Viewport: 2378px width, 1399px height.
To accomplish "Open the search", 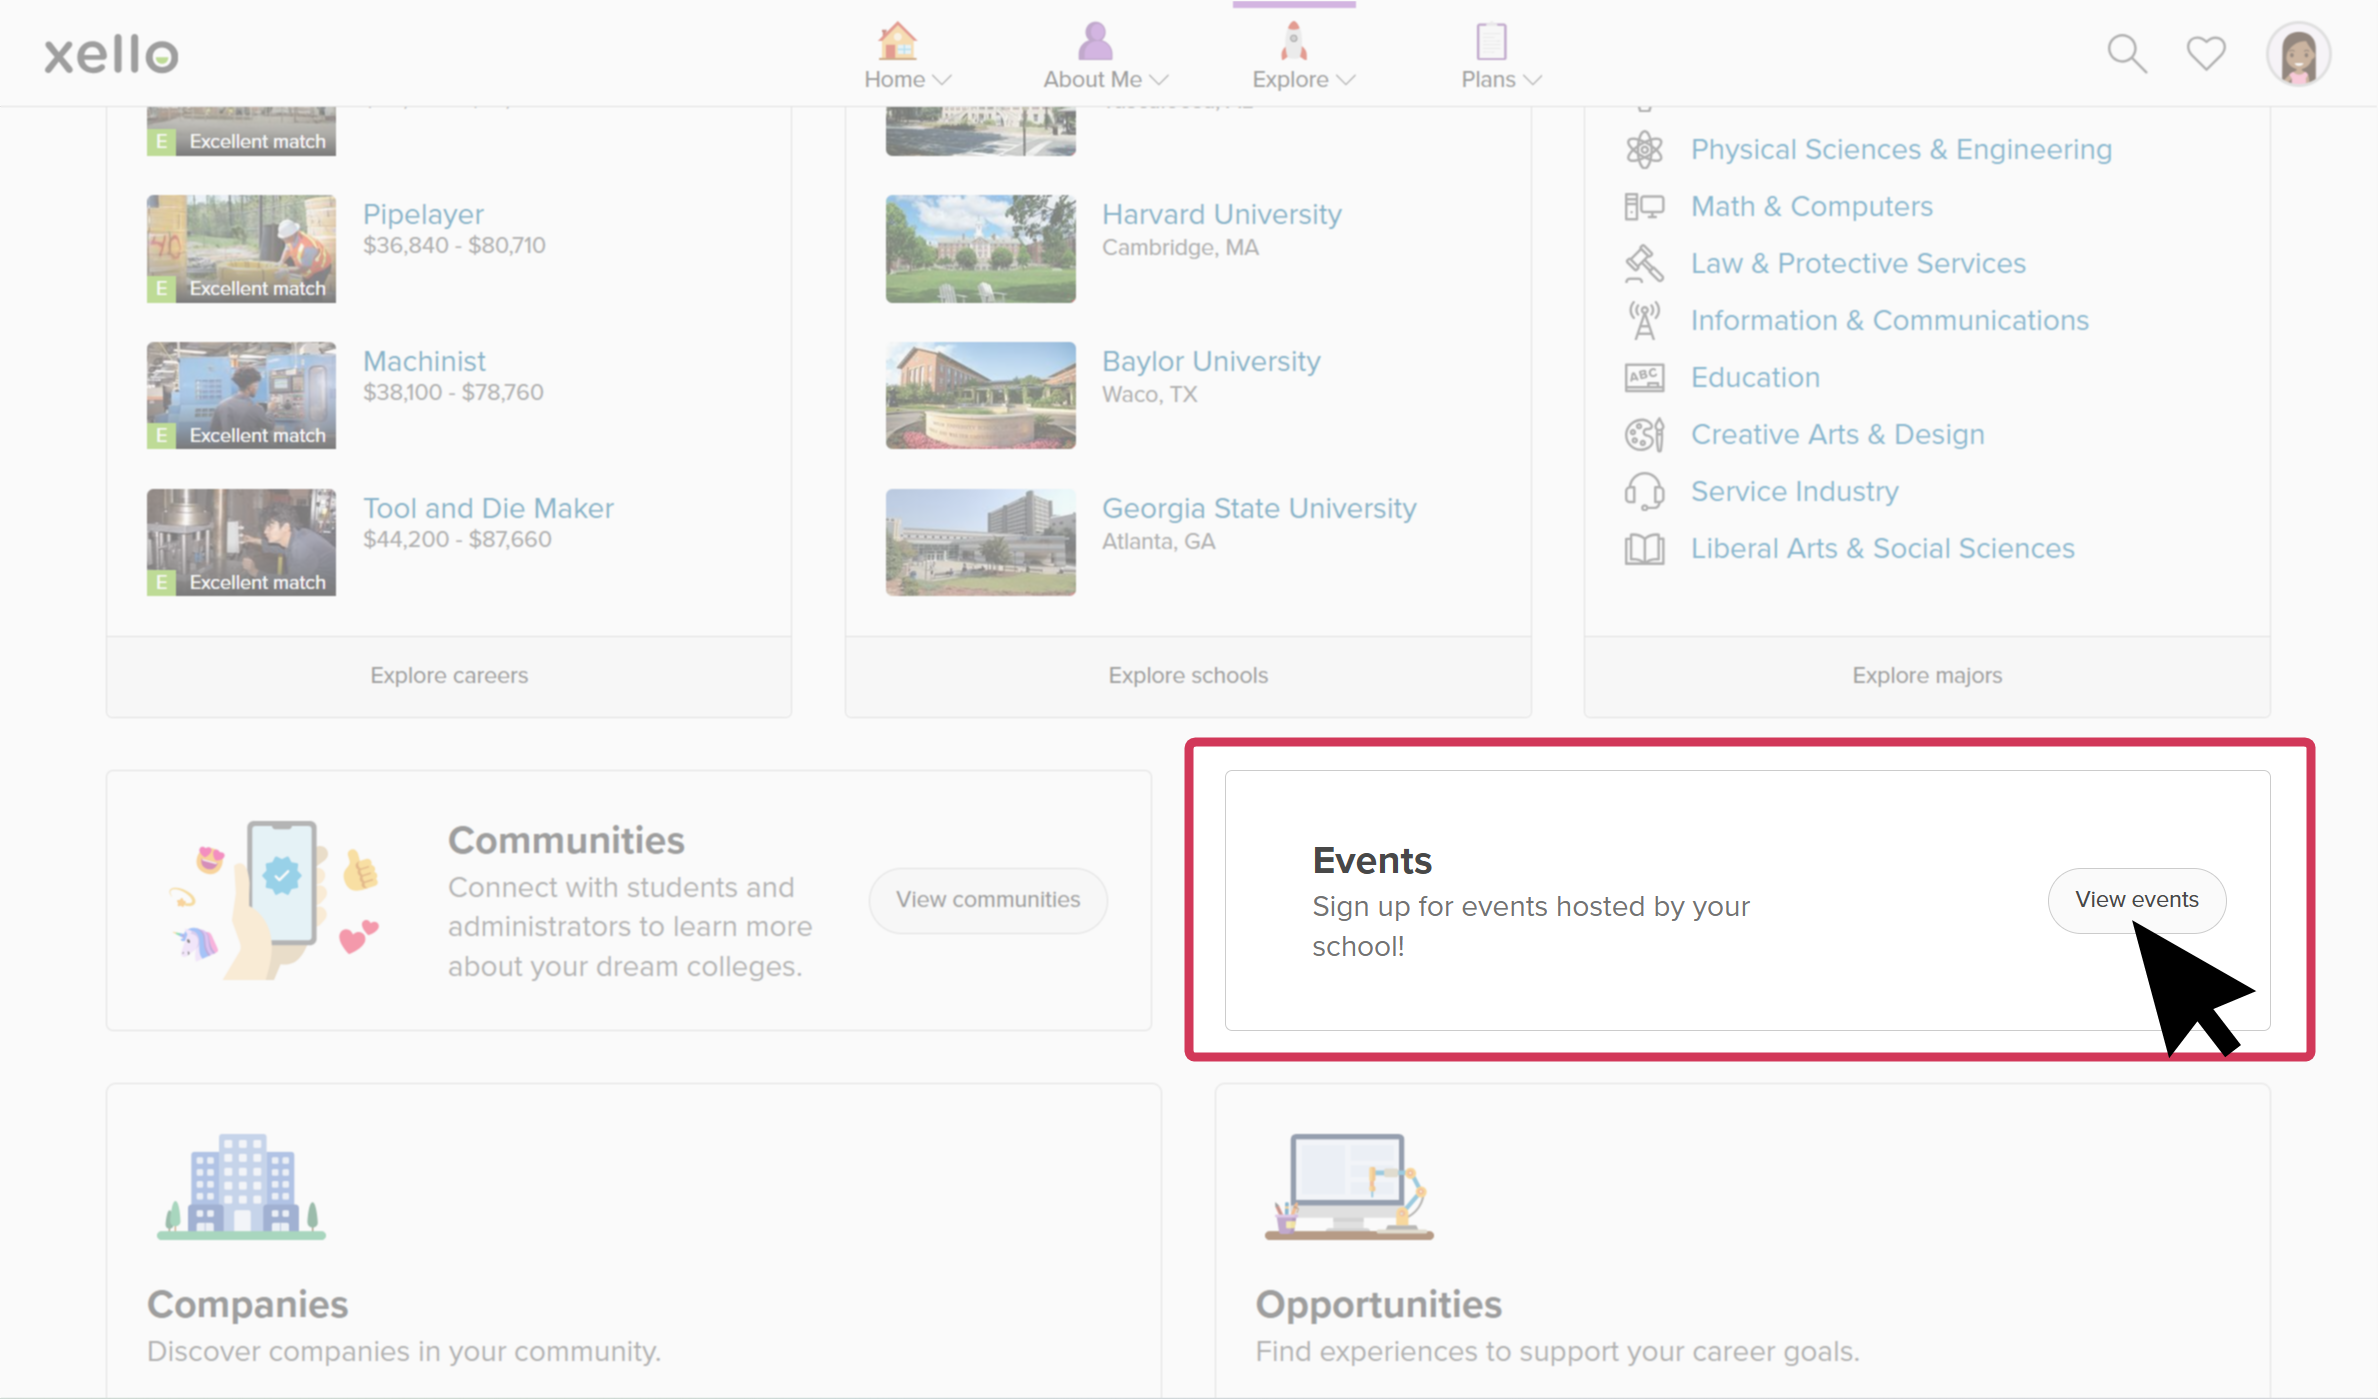I will coord(2126,53).
